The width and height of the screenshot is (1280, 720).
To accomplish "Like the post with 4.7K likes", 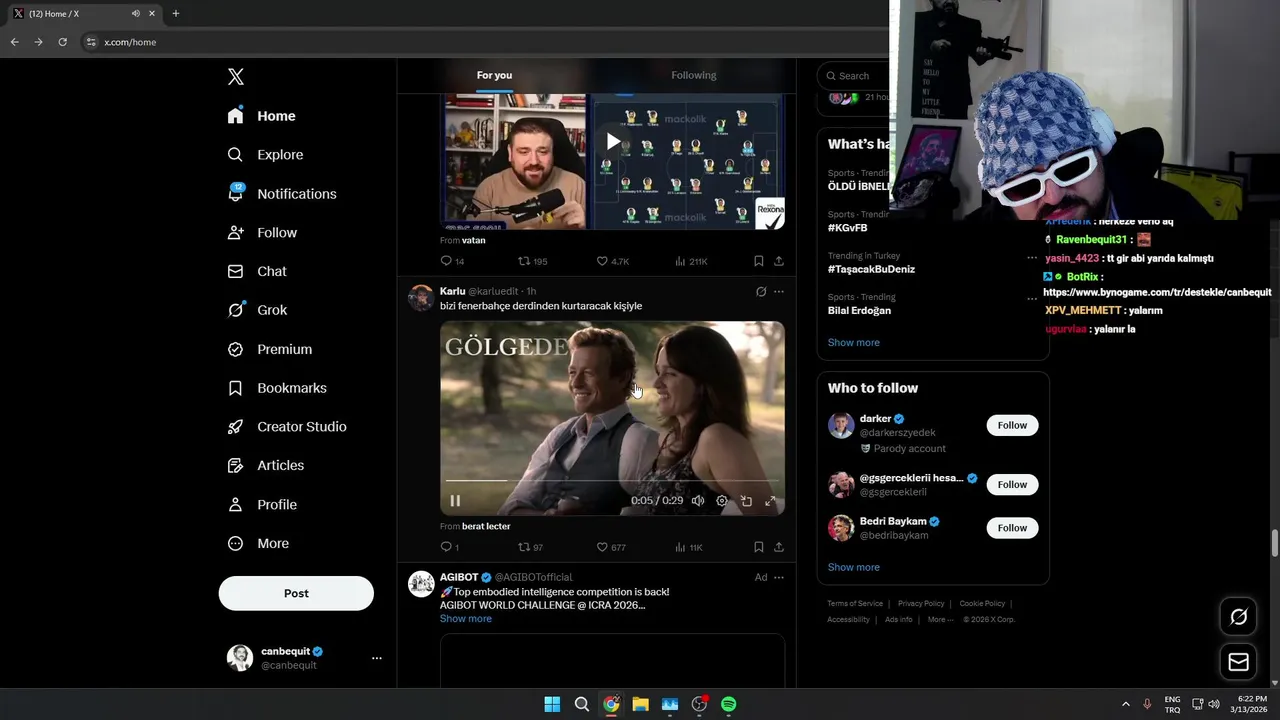I will 613,261.
